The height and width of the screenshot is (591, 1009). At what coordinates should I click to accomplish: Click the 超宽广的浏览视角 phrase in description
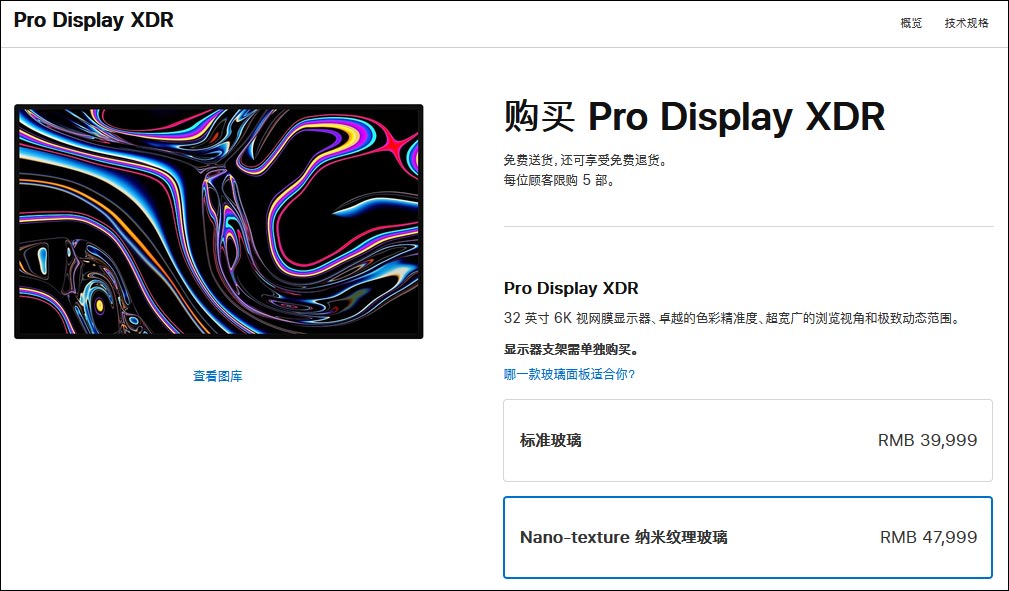pos(814,319)
